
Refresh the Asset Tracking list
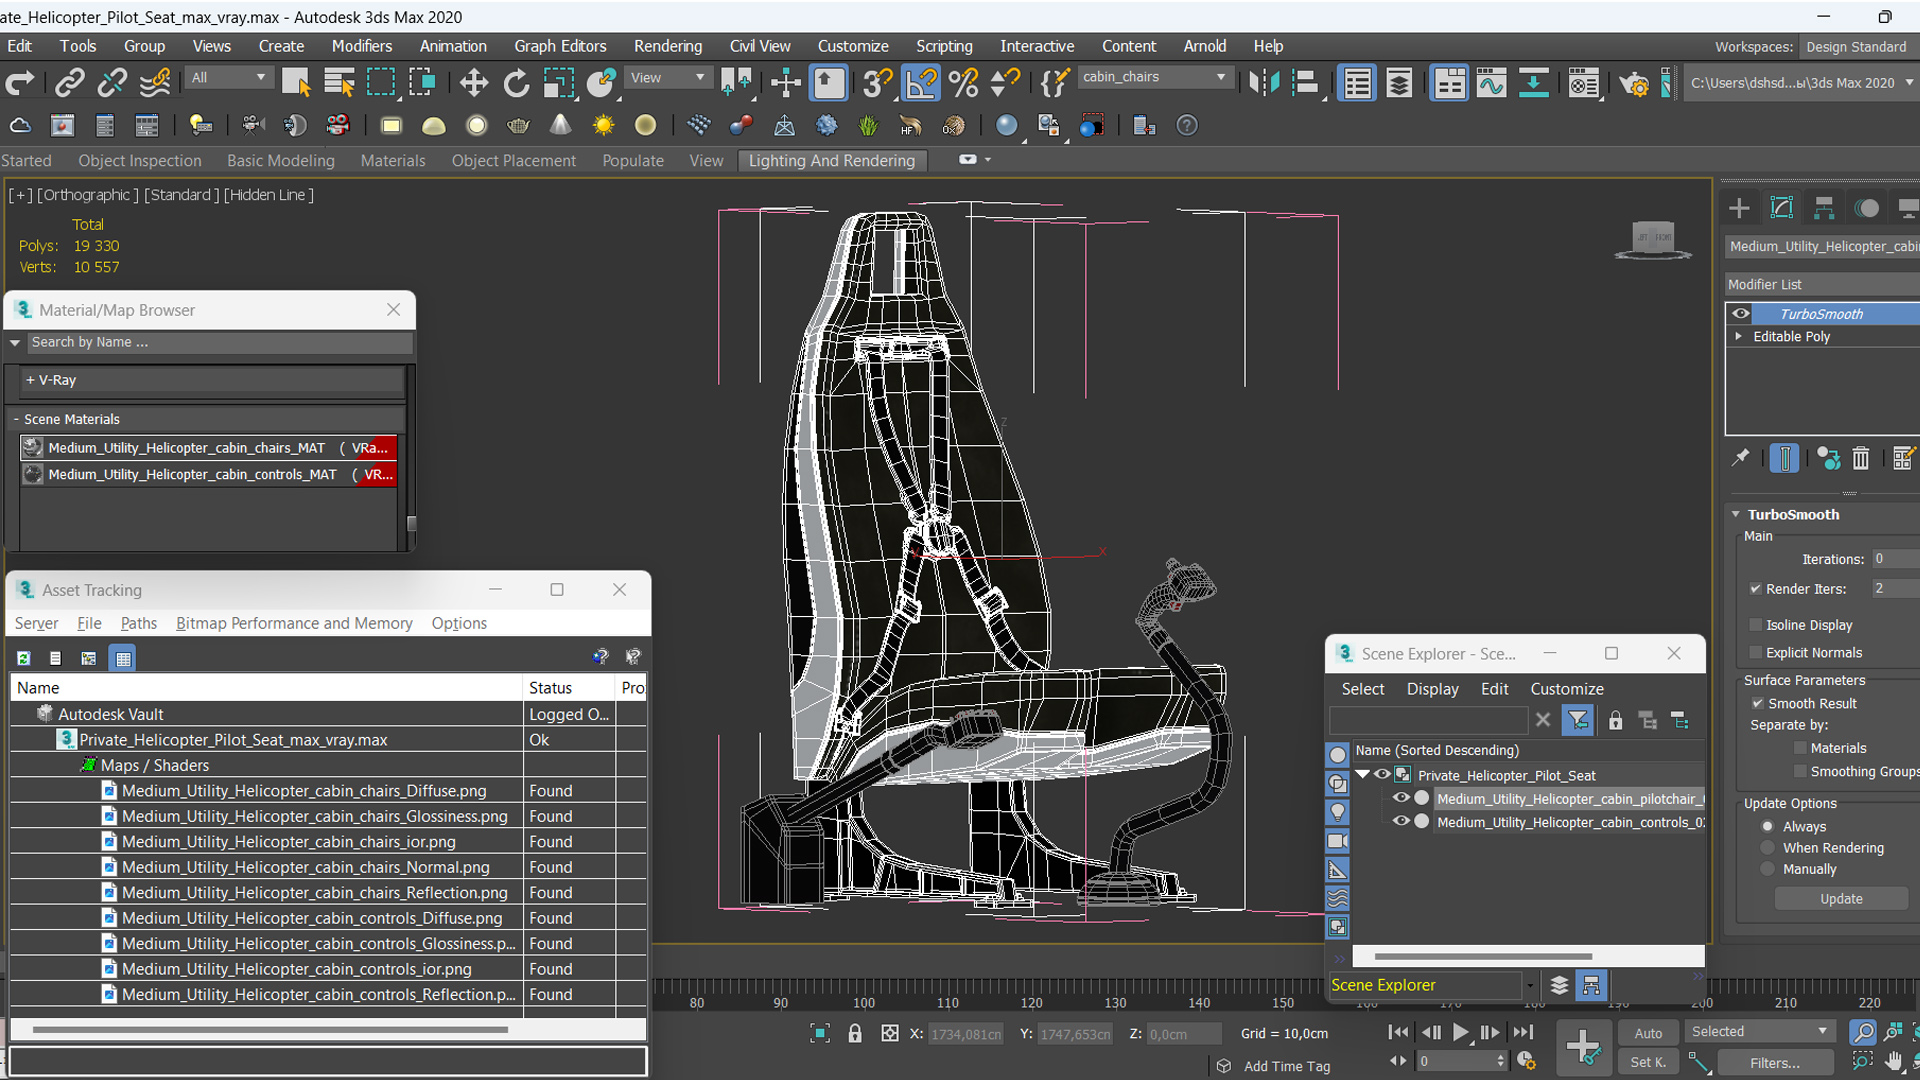click(24, 658)
